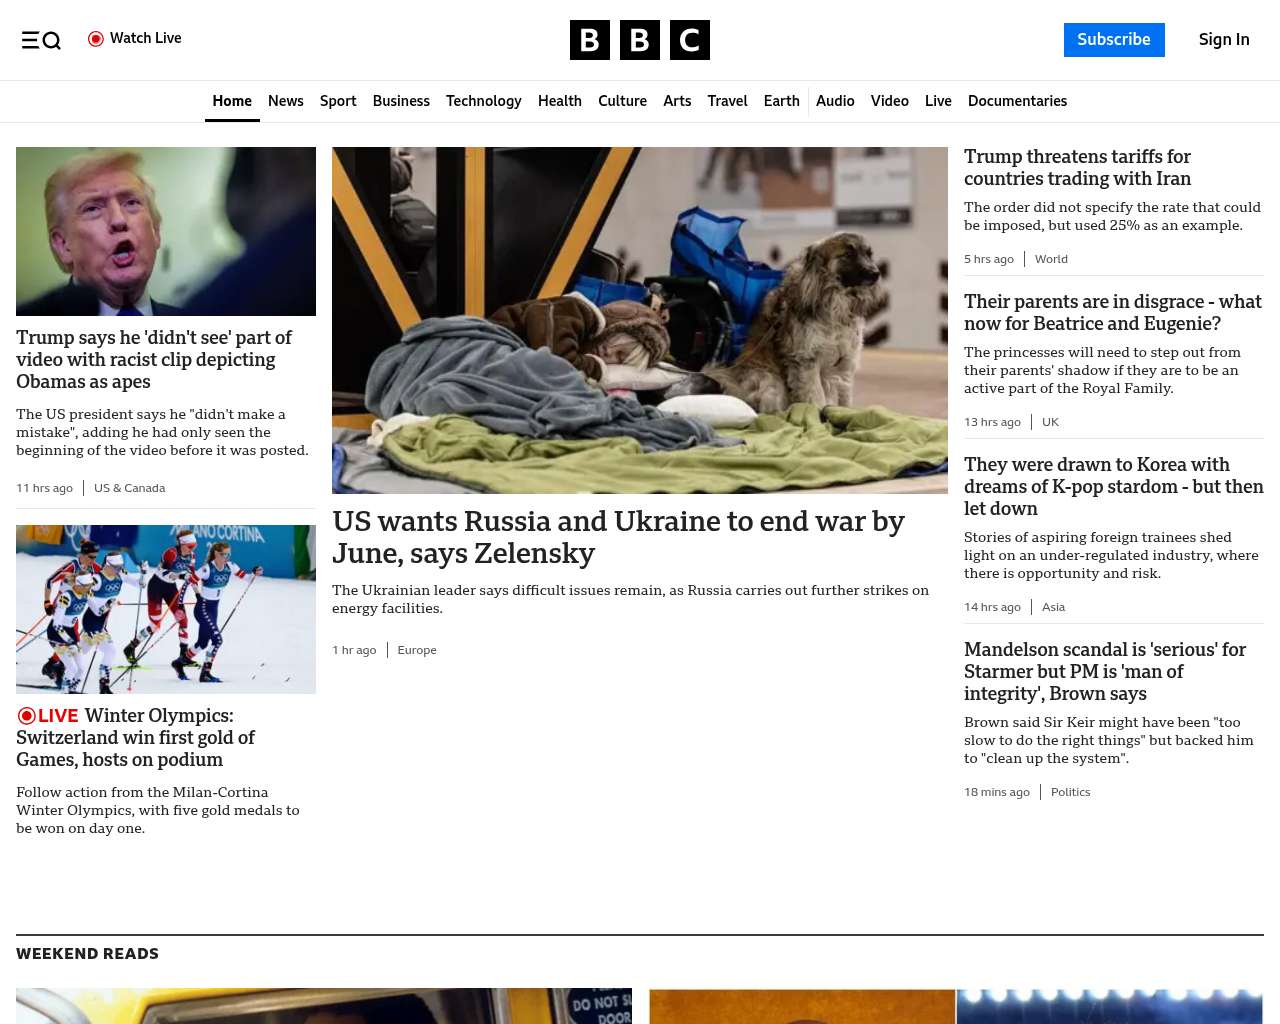The image size is (1280, 1024).
Task: Click the US & Canada category tag
Action: click(x=130, y=488)
